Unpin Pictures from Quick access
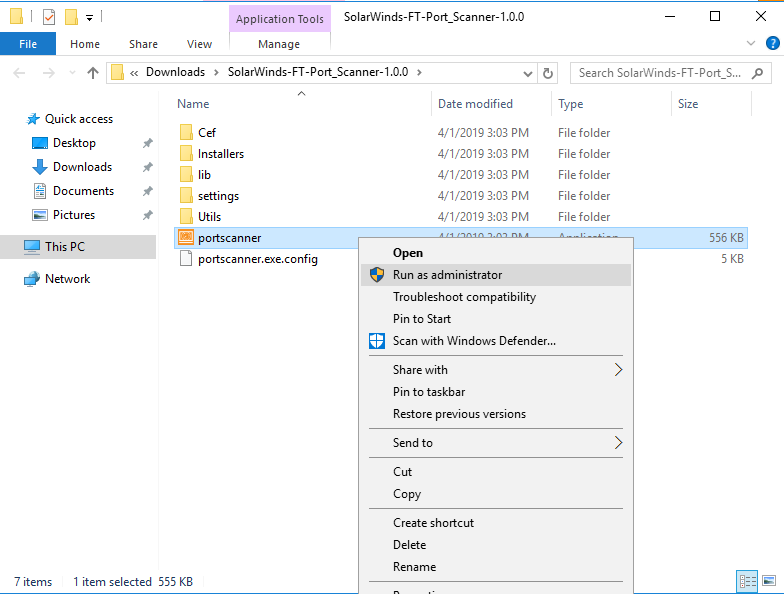The image size is (784, 594). (148, 215)
